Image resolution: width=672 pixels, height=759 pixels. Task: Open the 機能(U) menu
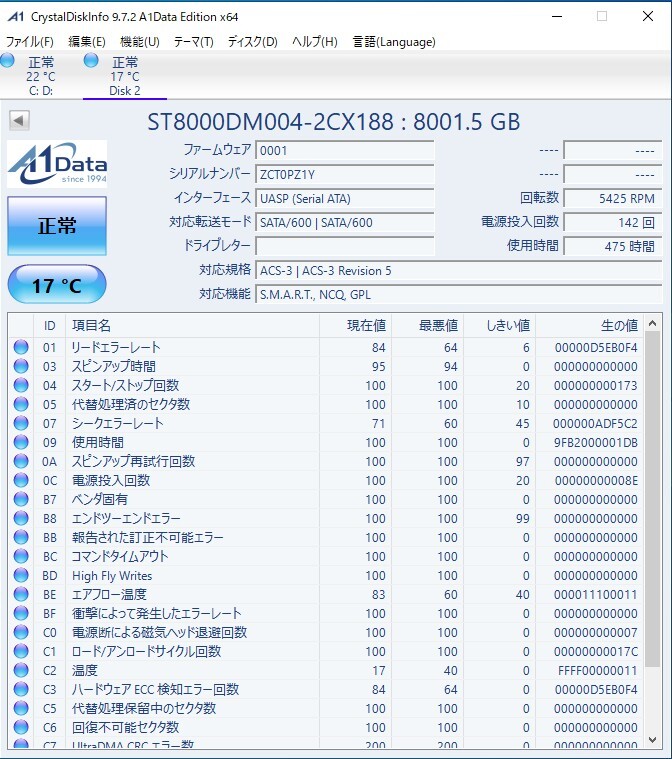[139, 42]
